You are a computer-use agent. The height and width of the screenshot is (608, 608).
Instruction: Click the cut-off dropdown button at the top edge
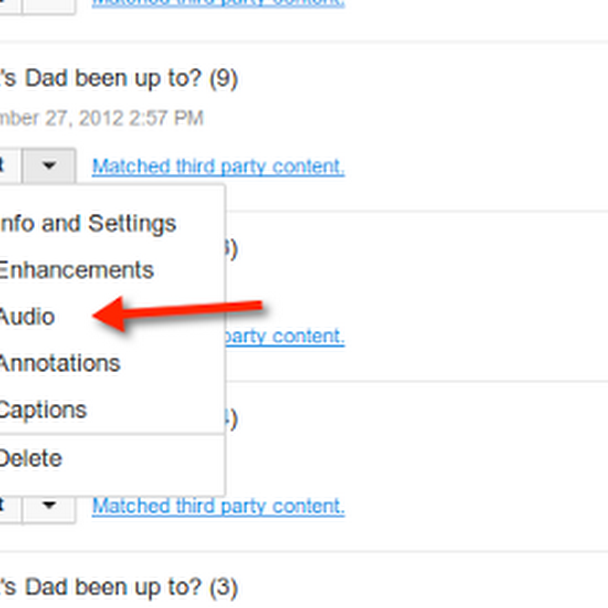pyautogui.click(x=49, y=7)
